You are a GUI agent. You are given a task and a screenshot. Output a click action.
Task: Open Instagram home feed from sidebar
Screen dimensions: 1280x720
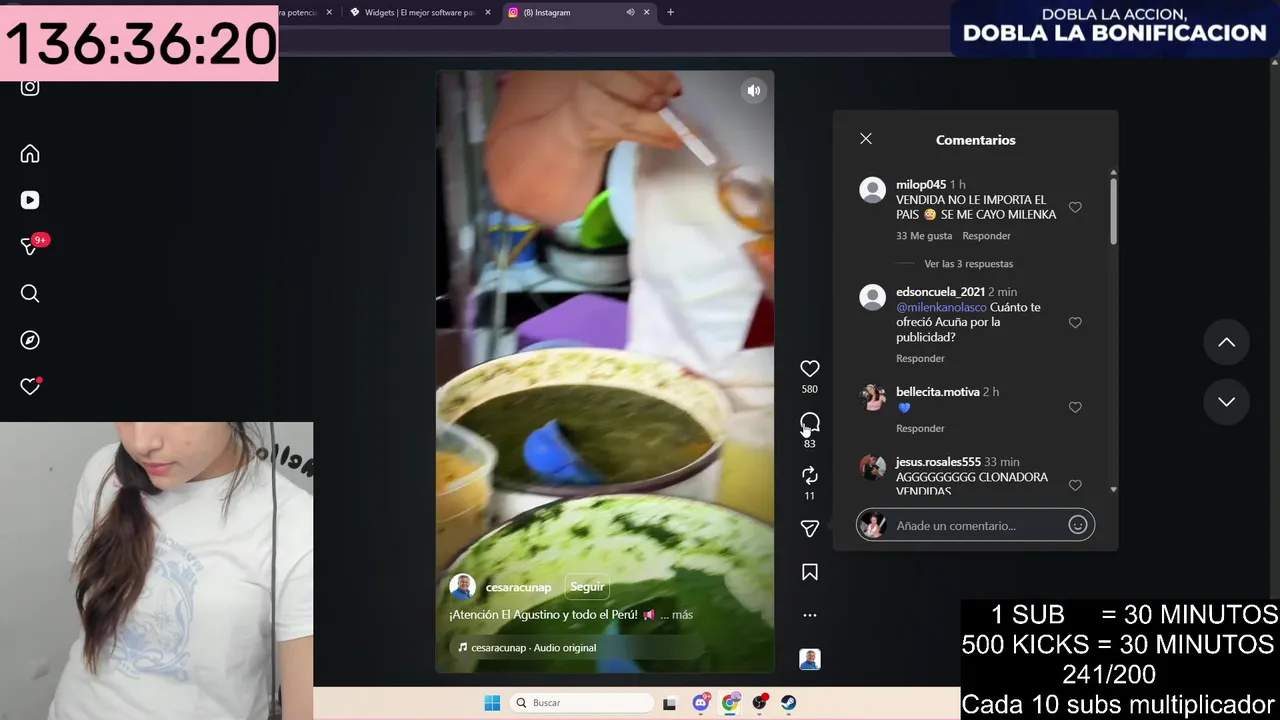[x=30, y=153]
